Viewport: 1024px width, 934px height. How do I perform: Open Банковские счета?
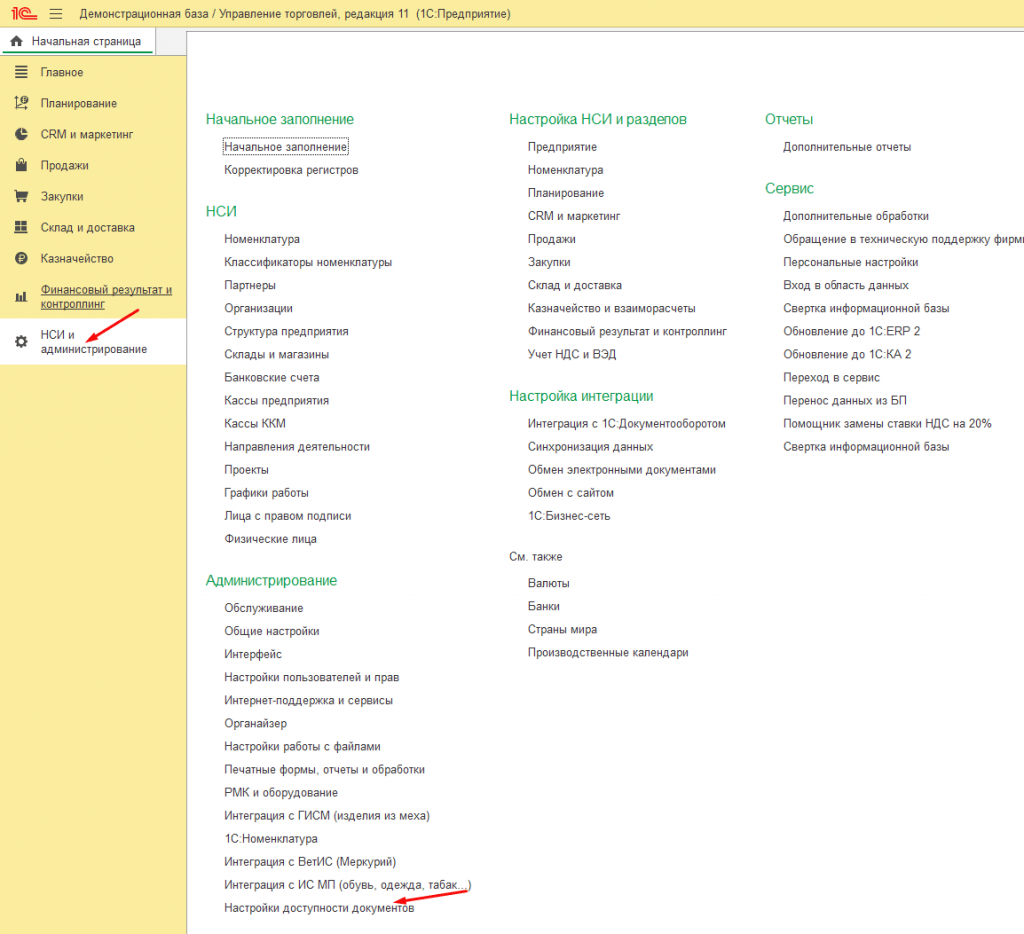[x=272, y=378]
